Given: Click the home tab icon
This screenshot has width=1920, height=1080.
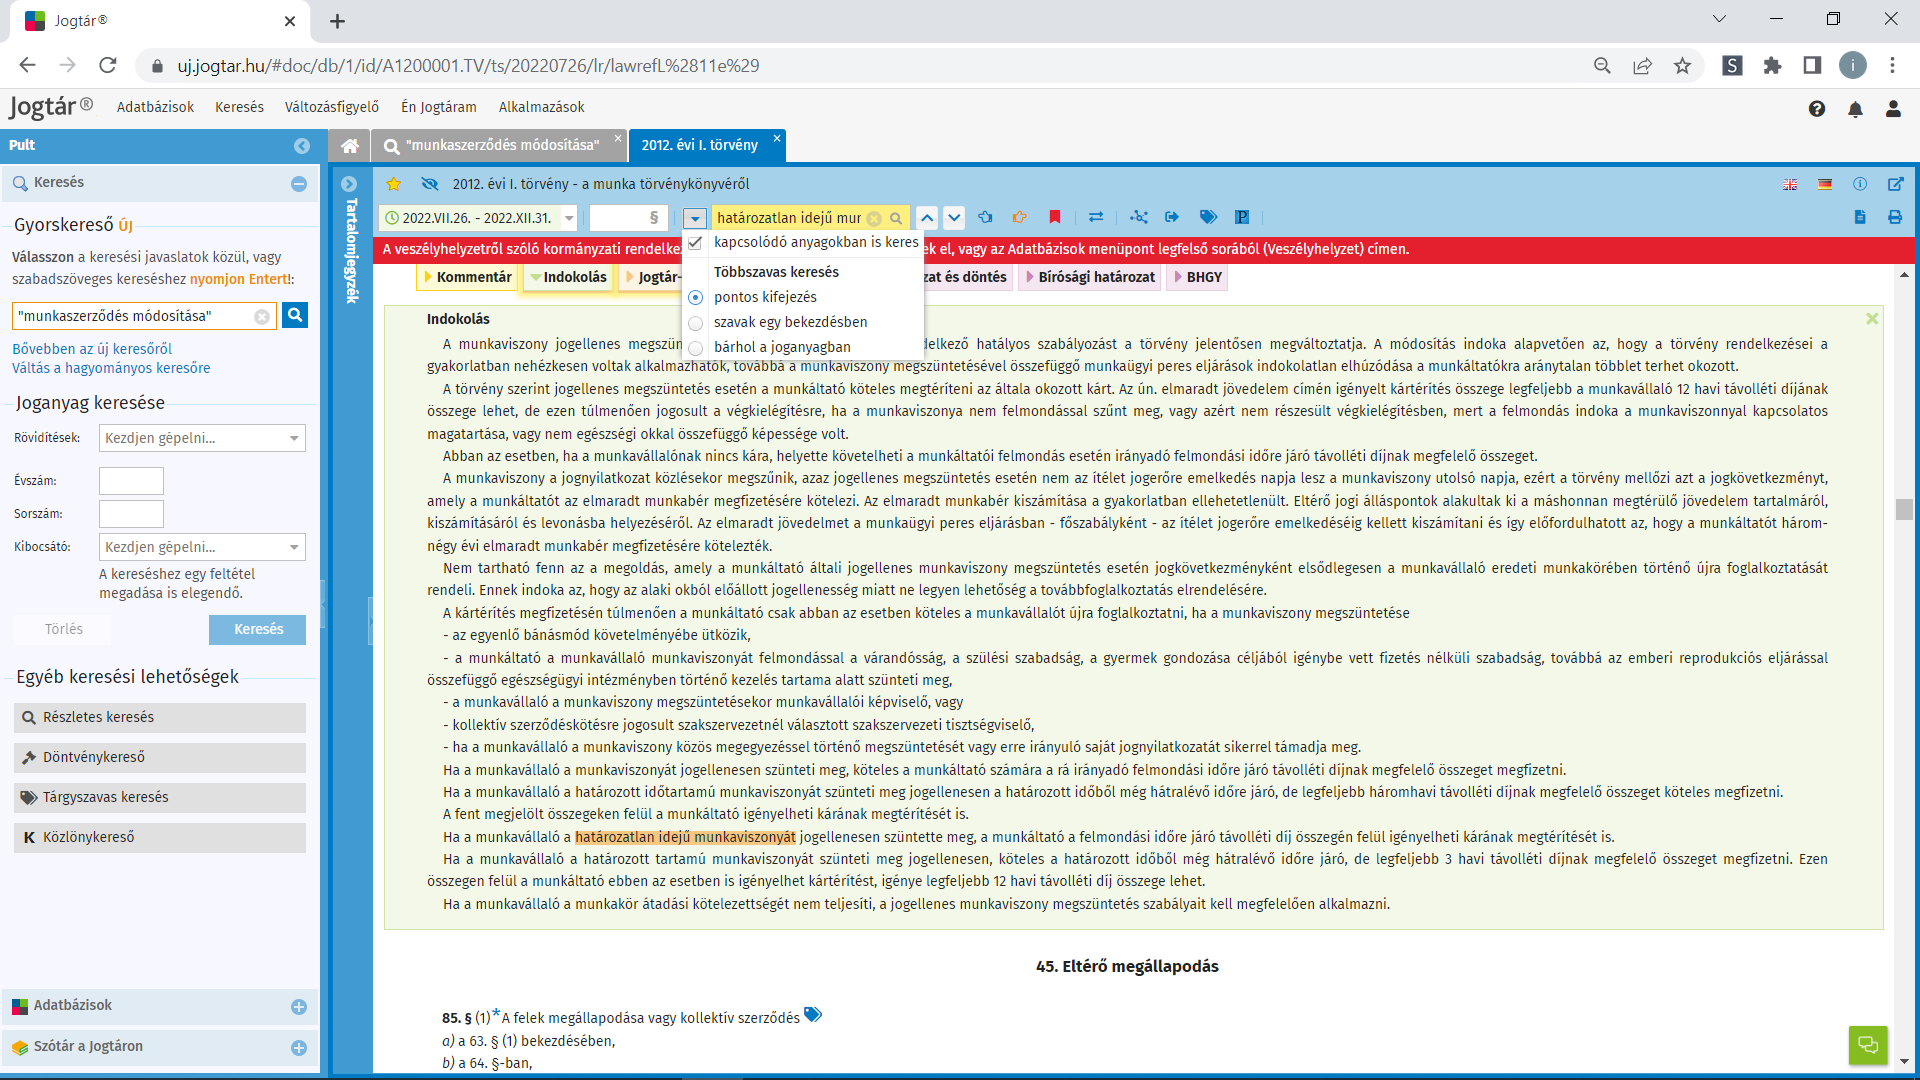Looking at the screenshot, I should click(x=350, y=146).
